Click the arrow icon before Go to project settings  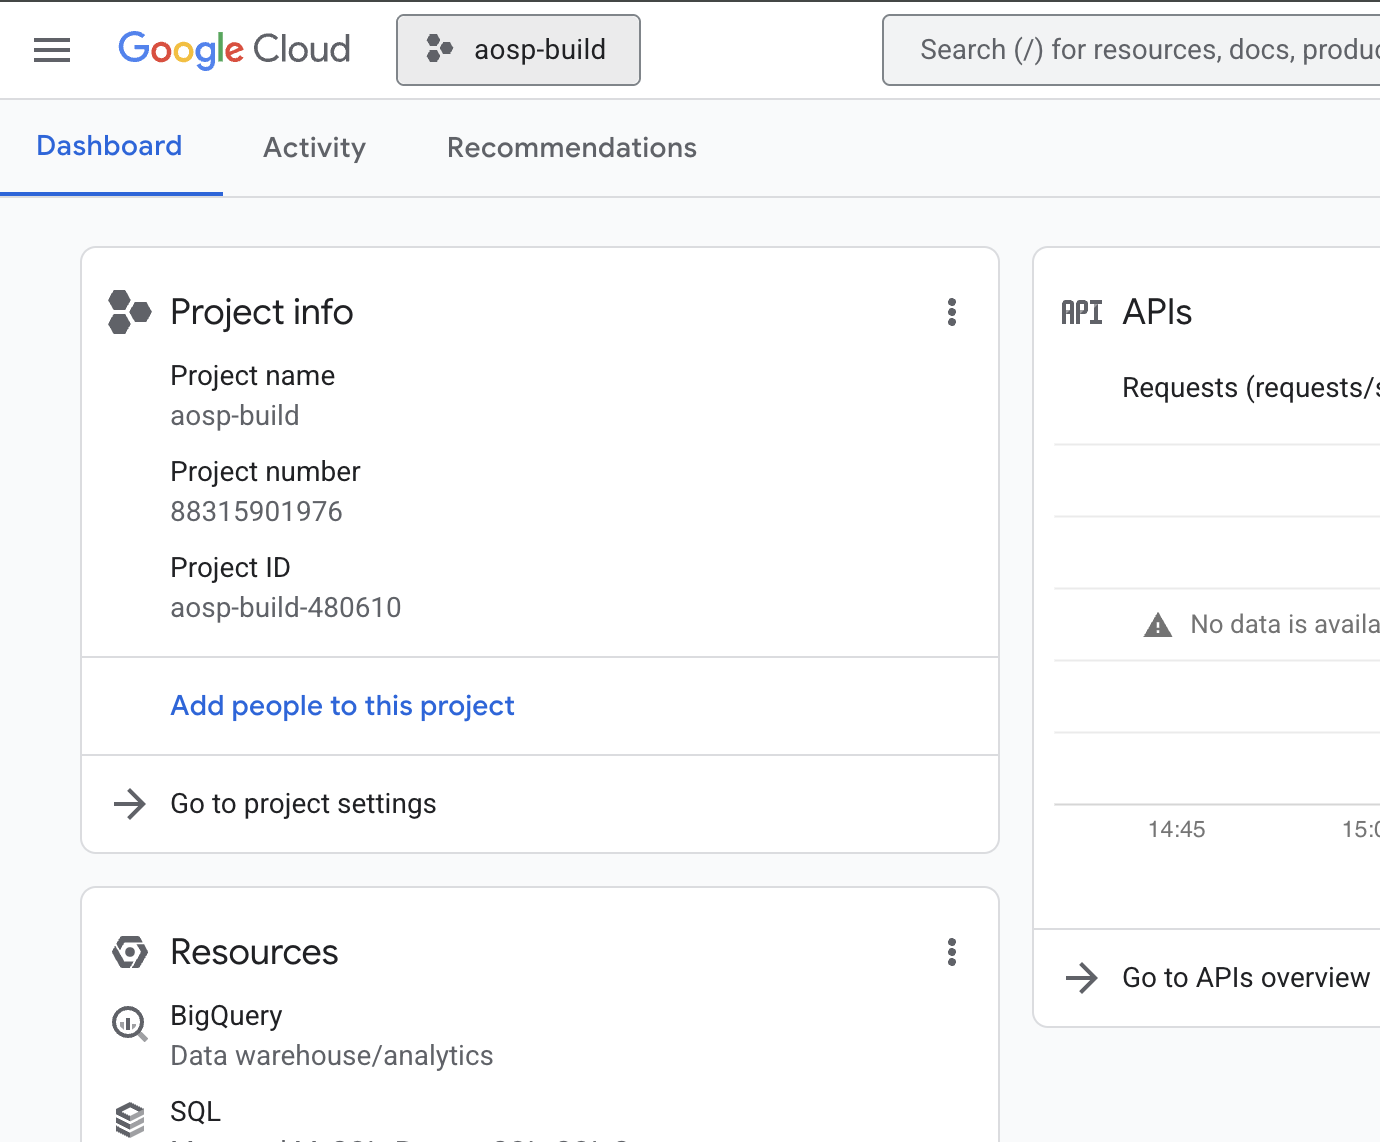point(129,804)
